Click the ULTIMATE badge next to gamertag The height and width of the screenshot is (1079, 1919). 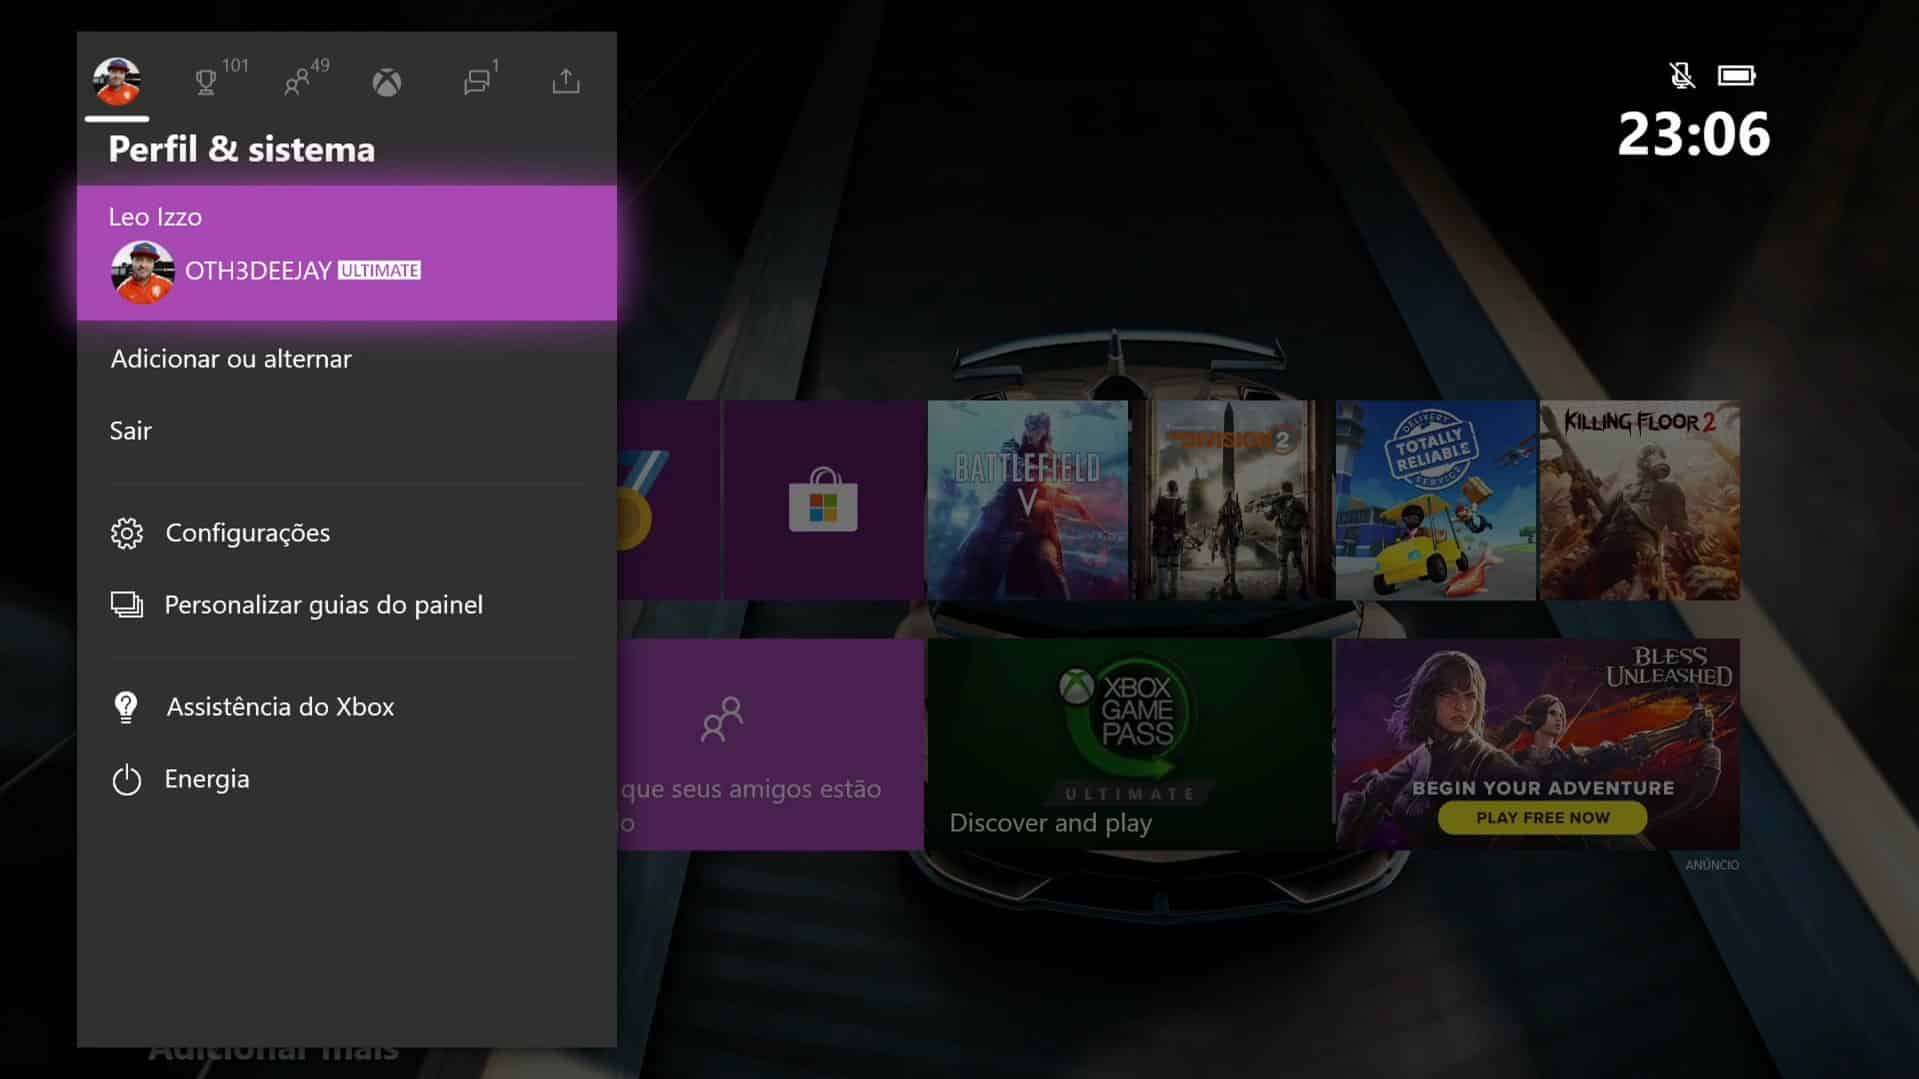(x=379, y=270)
